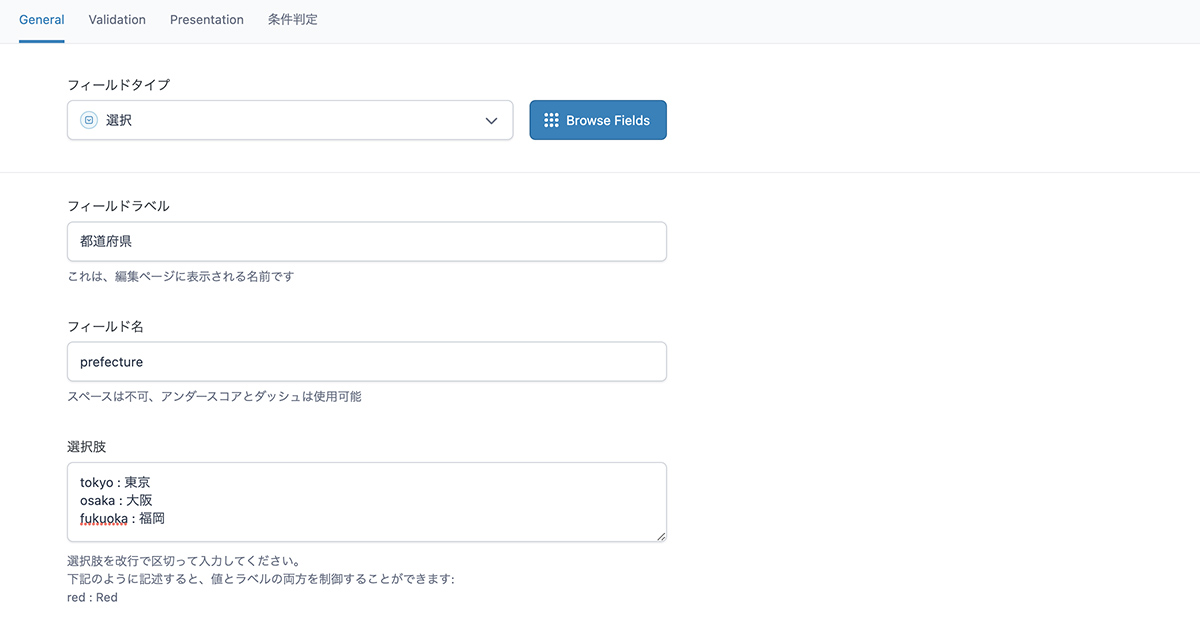This screenshot has width=1200, height=633.
Task: Click the フィールドラベル label
Action: pyautogui.click(x=118, y=206)
